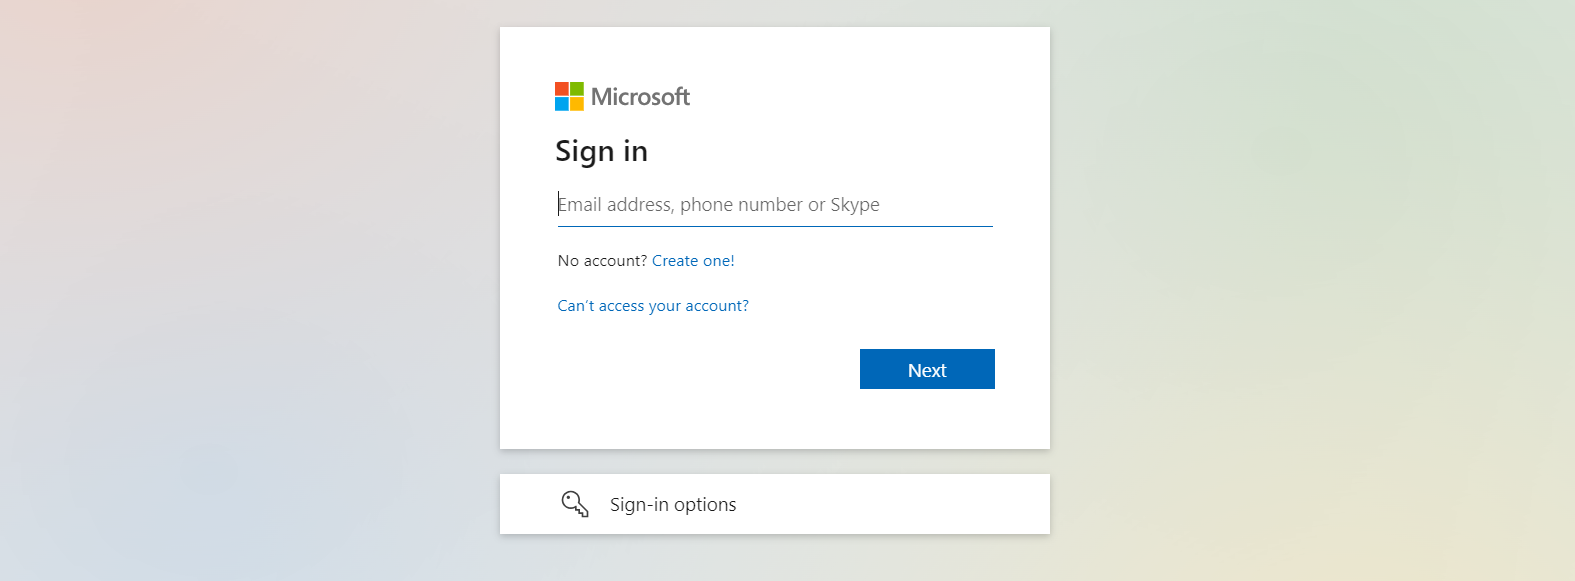Follow "Can't access your account?" link
1575x581 pixels.
tap(653, 306)
